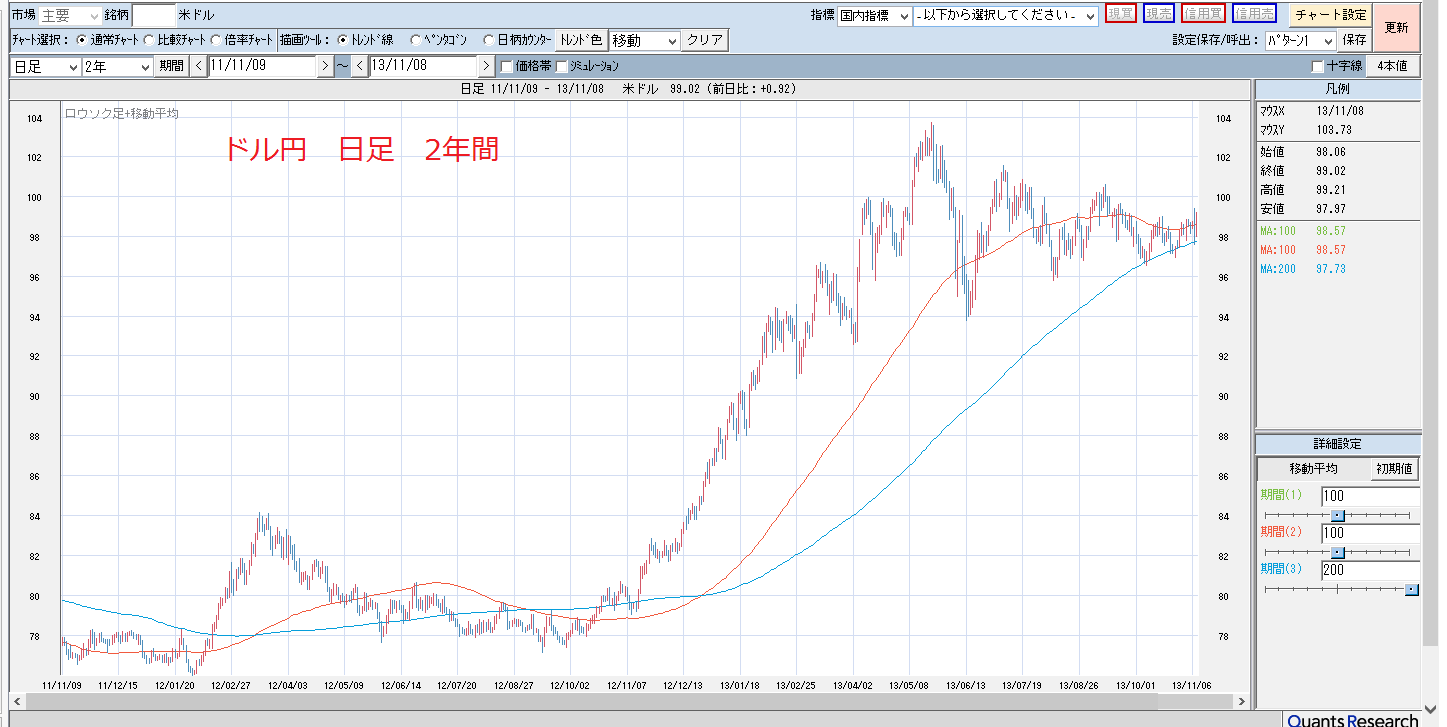The image size is (1447, 727).
Task: Click the start date field 11/11/09
Action: click(x=262, y=66)
